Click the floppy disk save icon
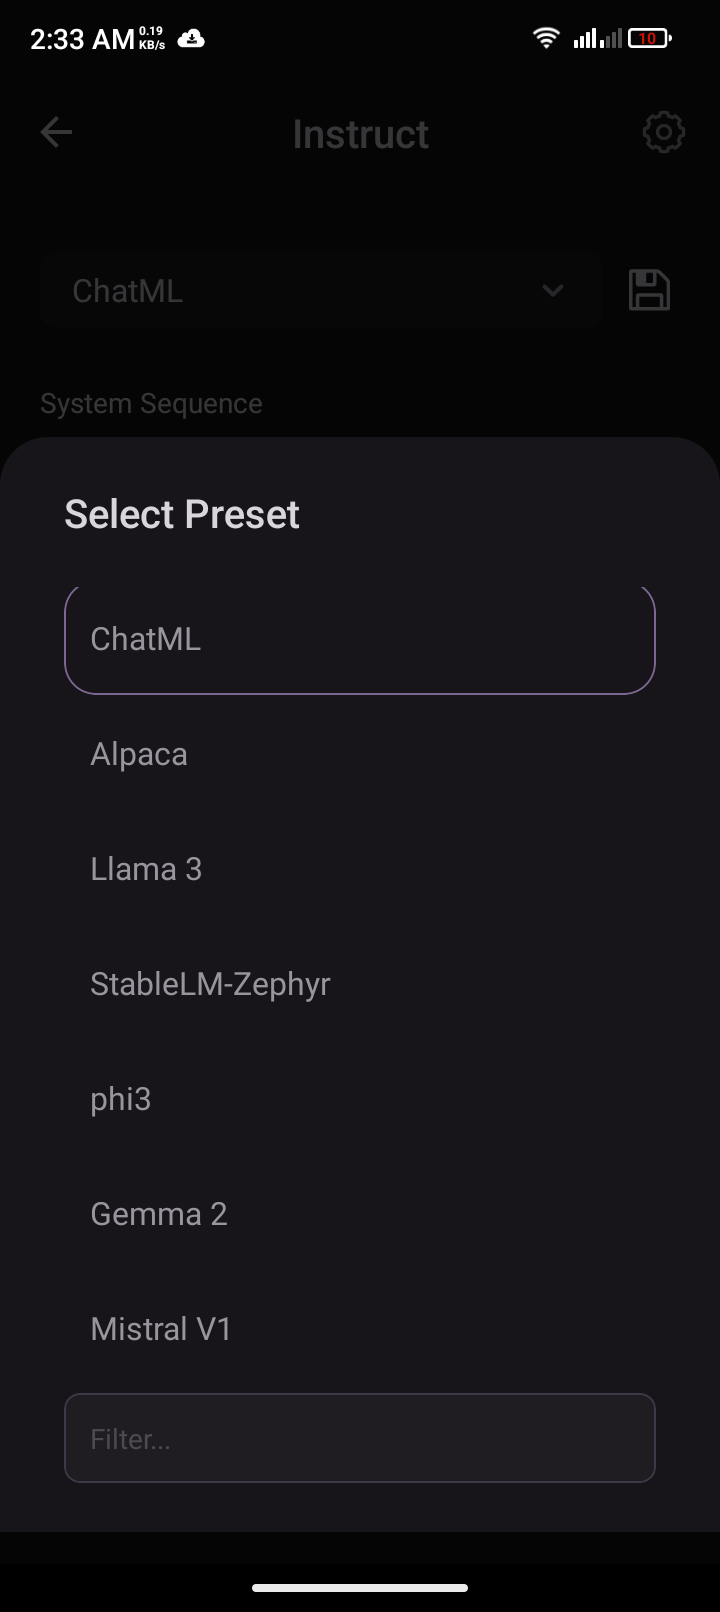The image size is (720, 1612). (649, 291)
